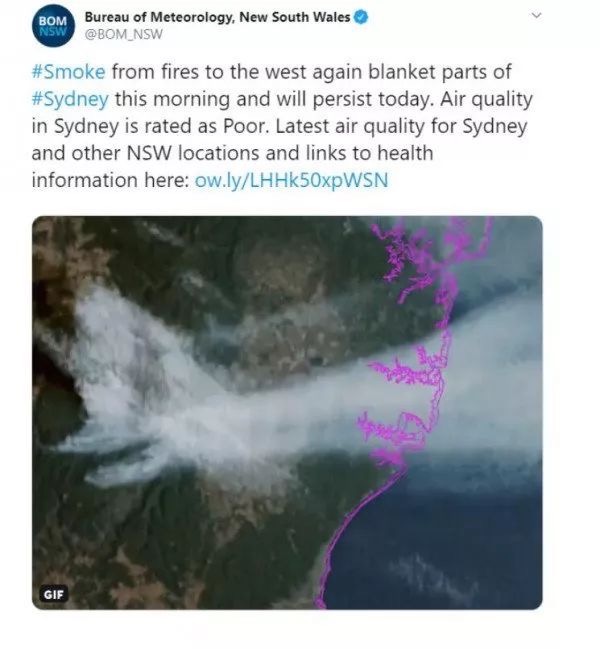Open Bureau of Meteorology, New South Wales name
Screen dimensions: 600x649
click(217, 17)
